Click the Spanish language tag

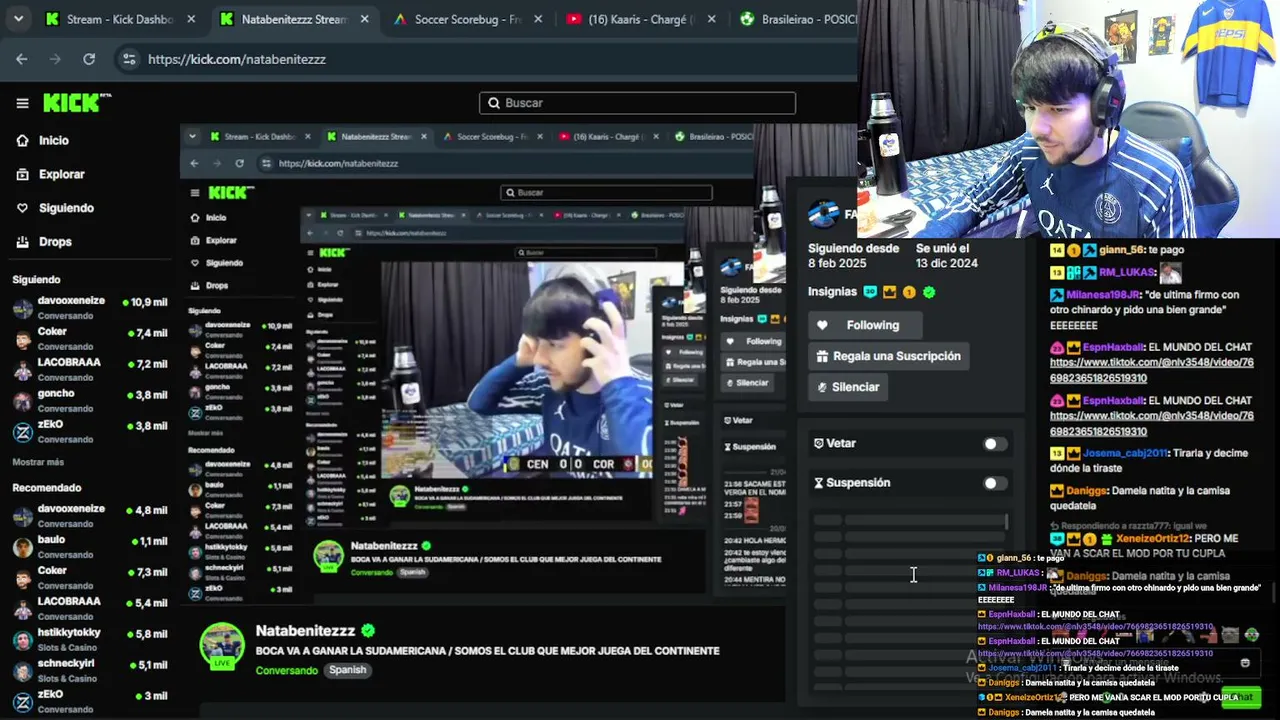tap(348, 670)
